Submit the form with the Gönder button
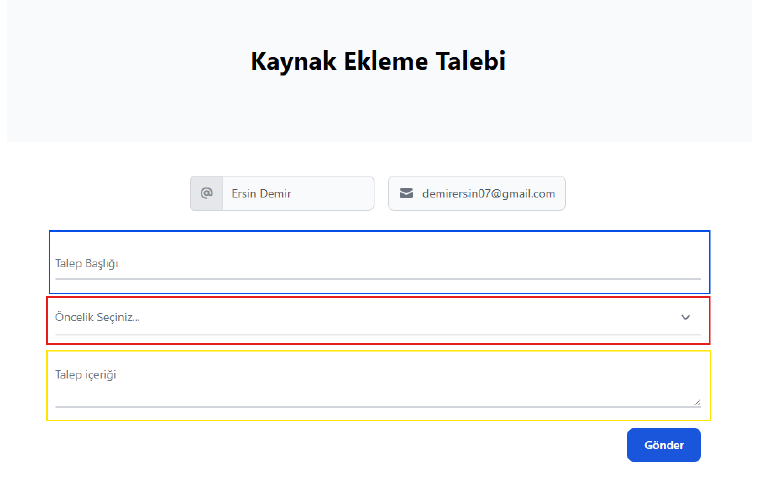This screenshot has height=501, width=776. tap(664, 445)
